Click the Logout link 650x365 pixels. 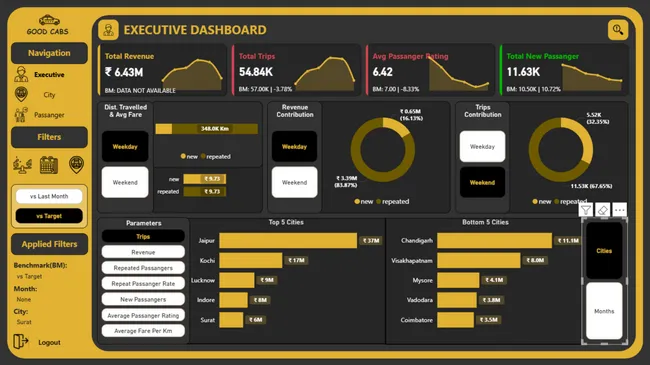click(49, 343)
